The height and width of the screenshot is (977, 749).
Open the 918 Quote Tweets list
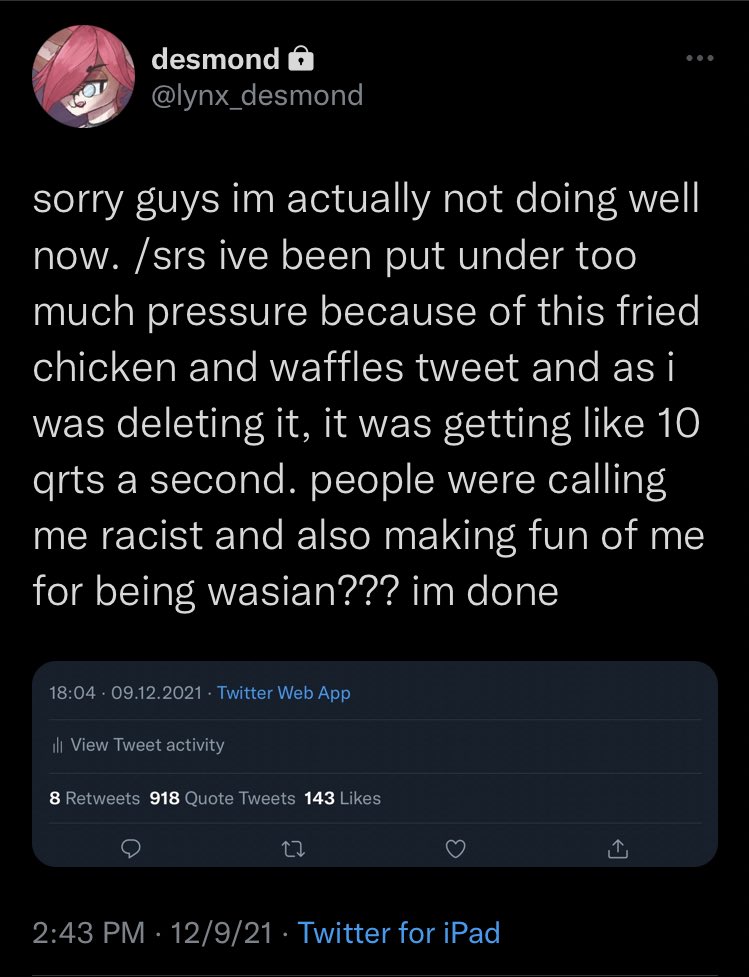[221, 798]
